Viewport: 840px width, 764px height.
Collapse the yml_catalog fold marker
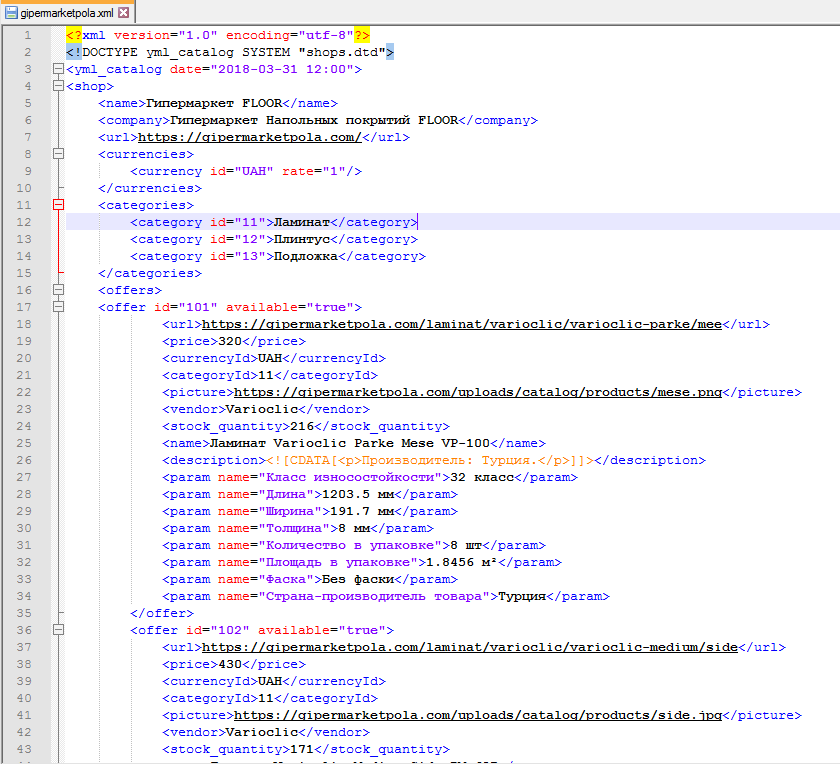[x=58, y=69]
